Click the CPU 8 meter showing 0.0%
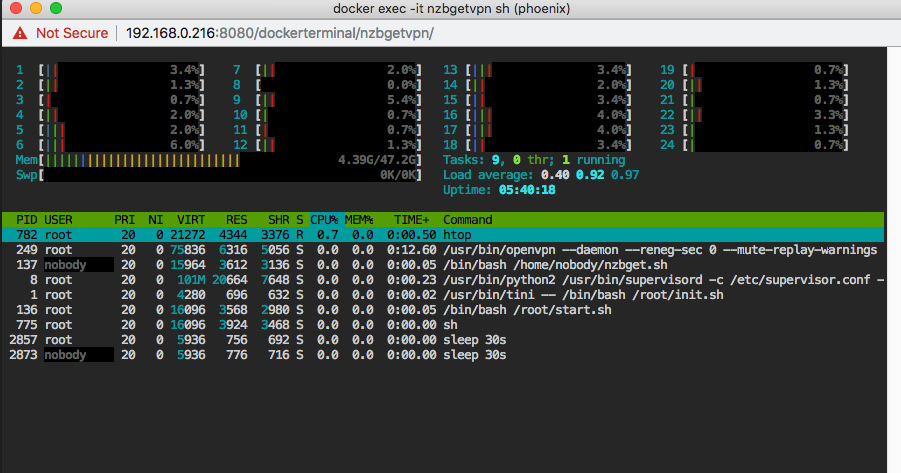The height and width of the screenshot is (473, 901). pyautogui.click(x=327, y=84)
